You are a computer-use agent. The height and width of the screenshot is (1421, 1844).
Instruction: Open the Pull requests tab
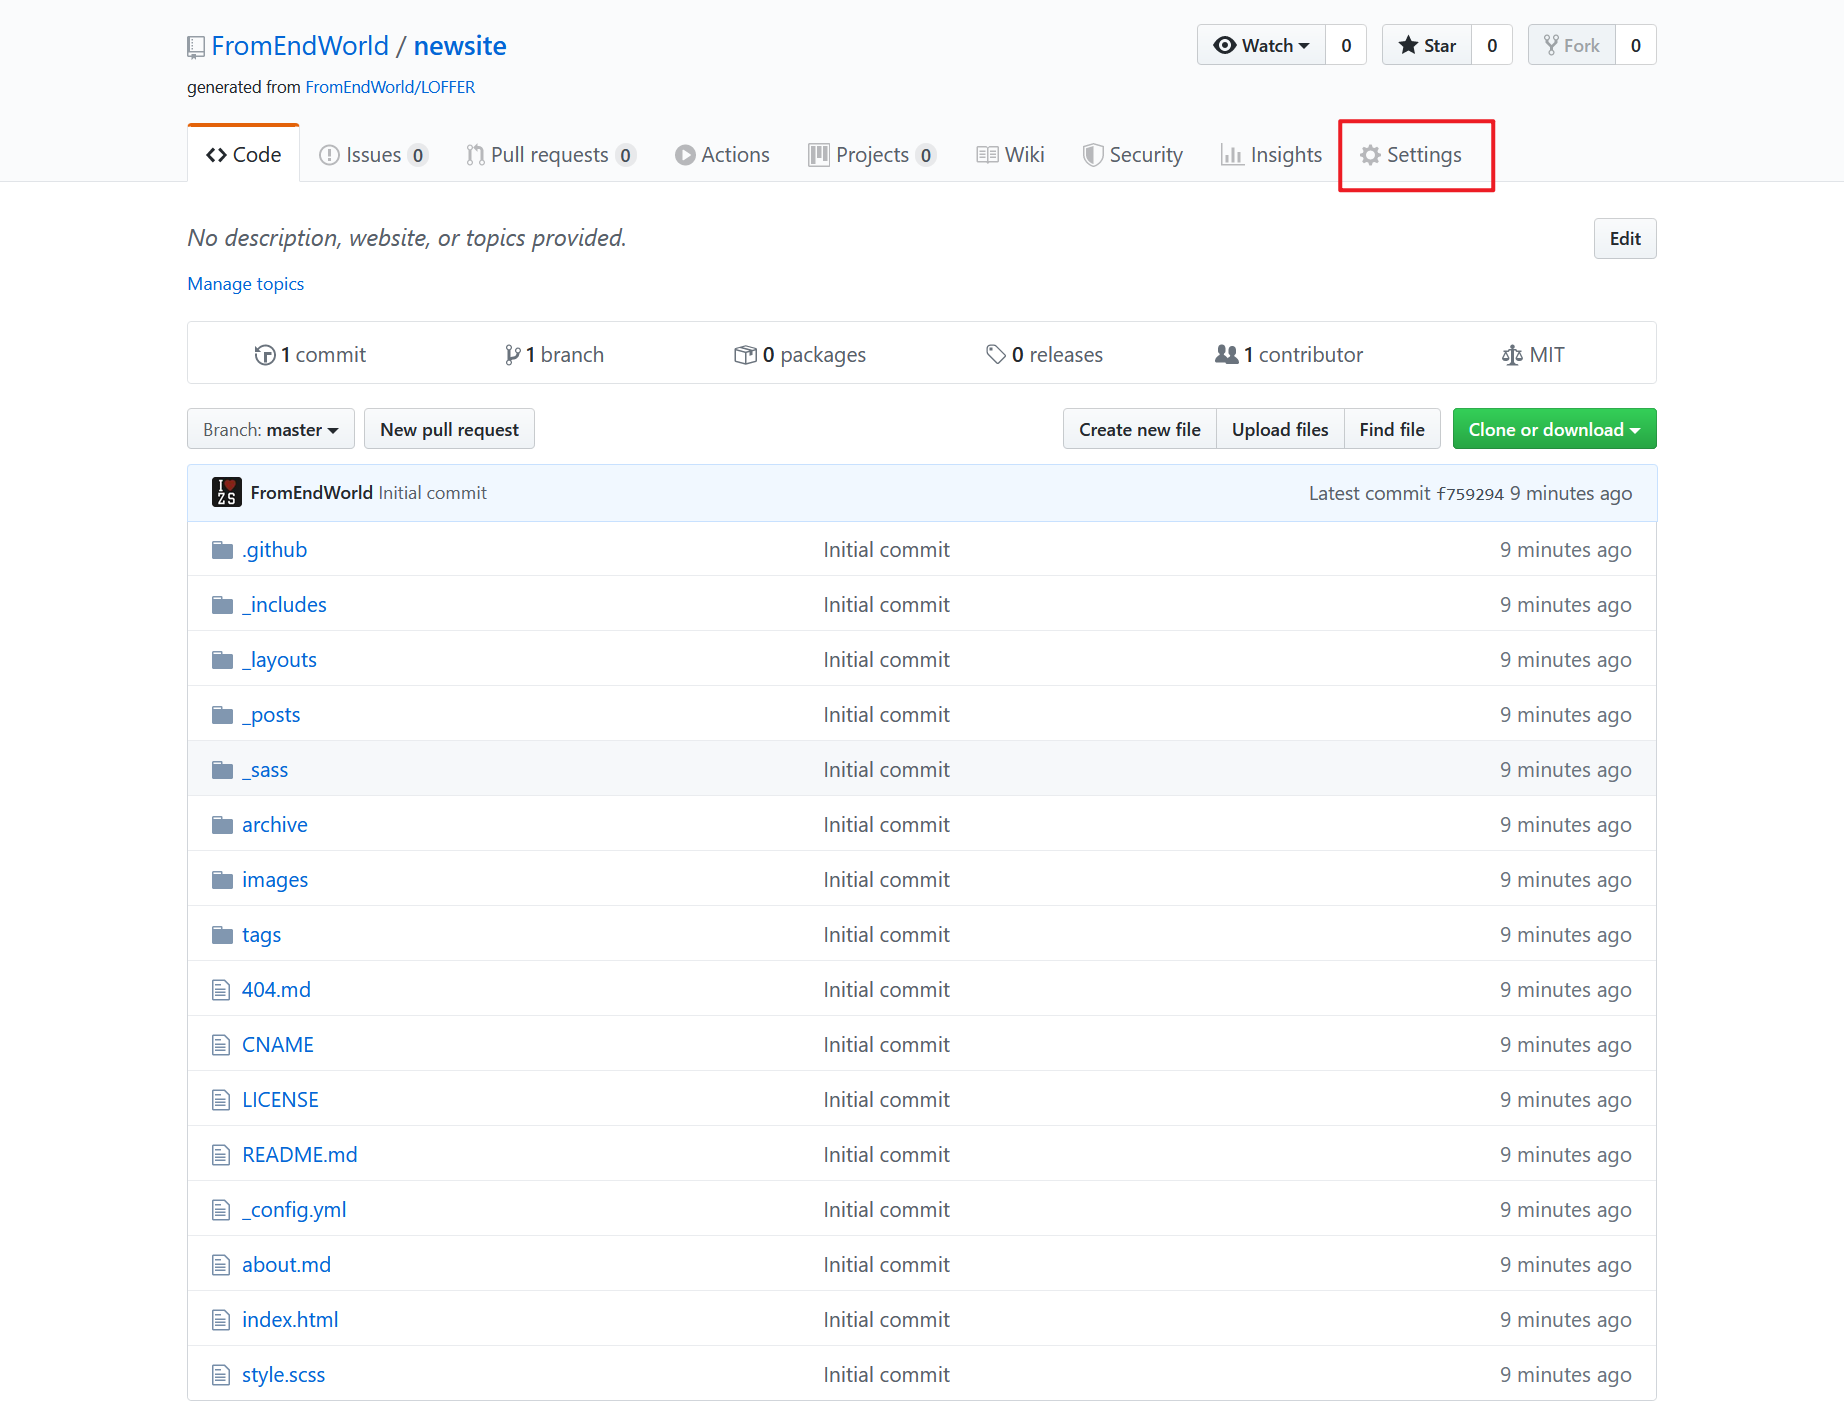[550, 155]
